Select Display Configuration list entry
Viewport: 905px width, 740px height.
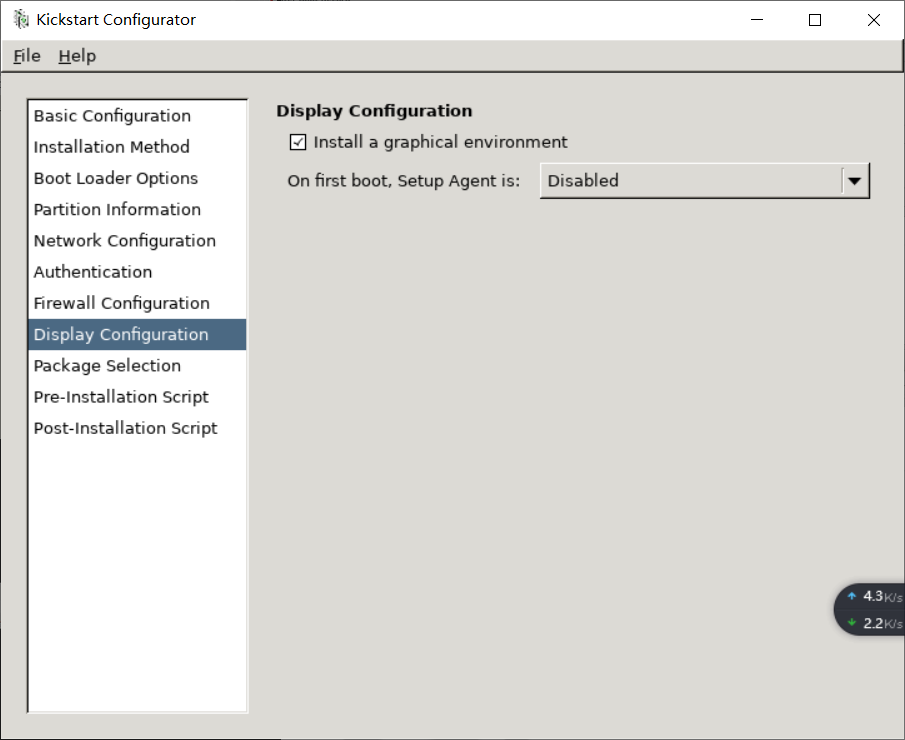pos(137,334)
